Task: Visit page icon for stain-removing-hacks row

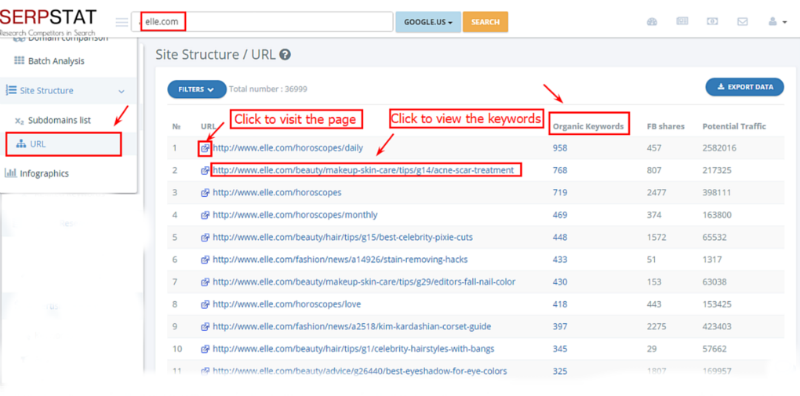Action: pyautogui.click(x=205, y=260)
